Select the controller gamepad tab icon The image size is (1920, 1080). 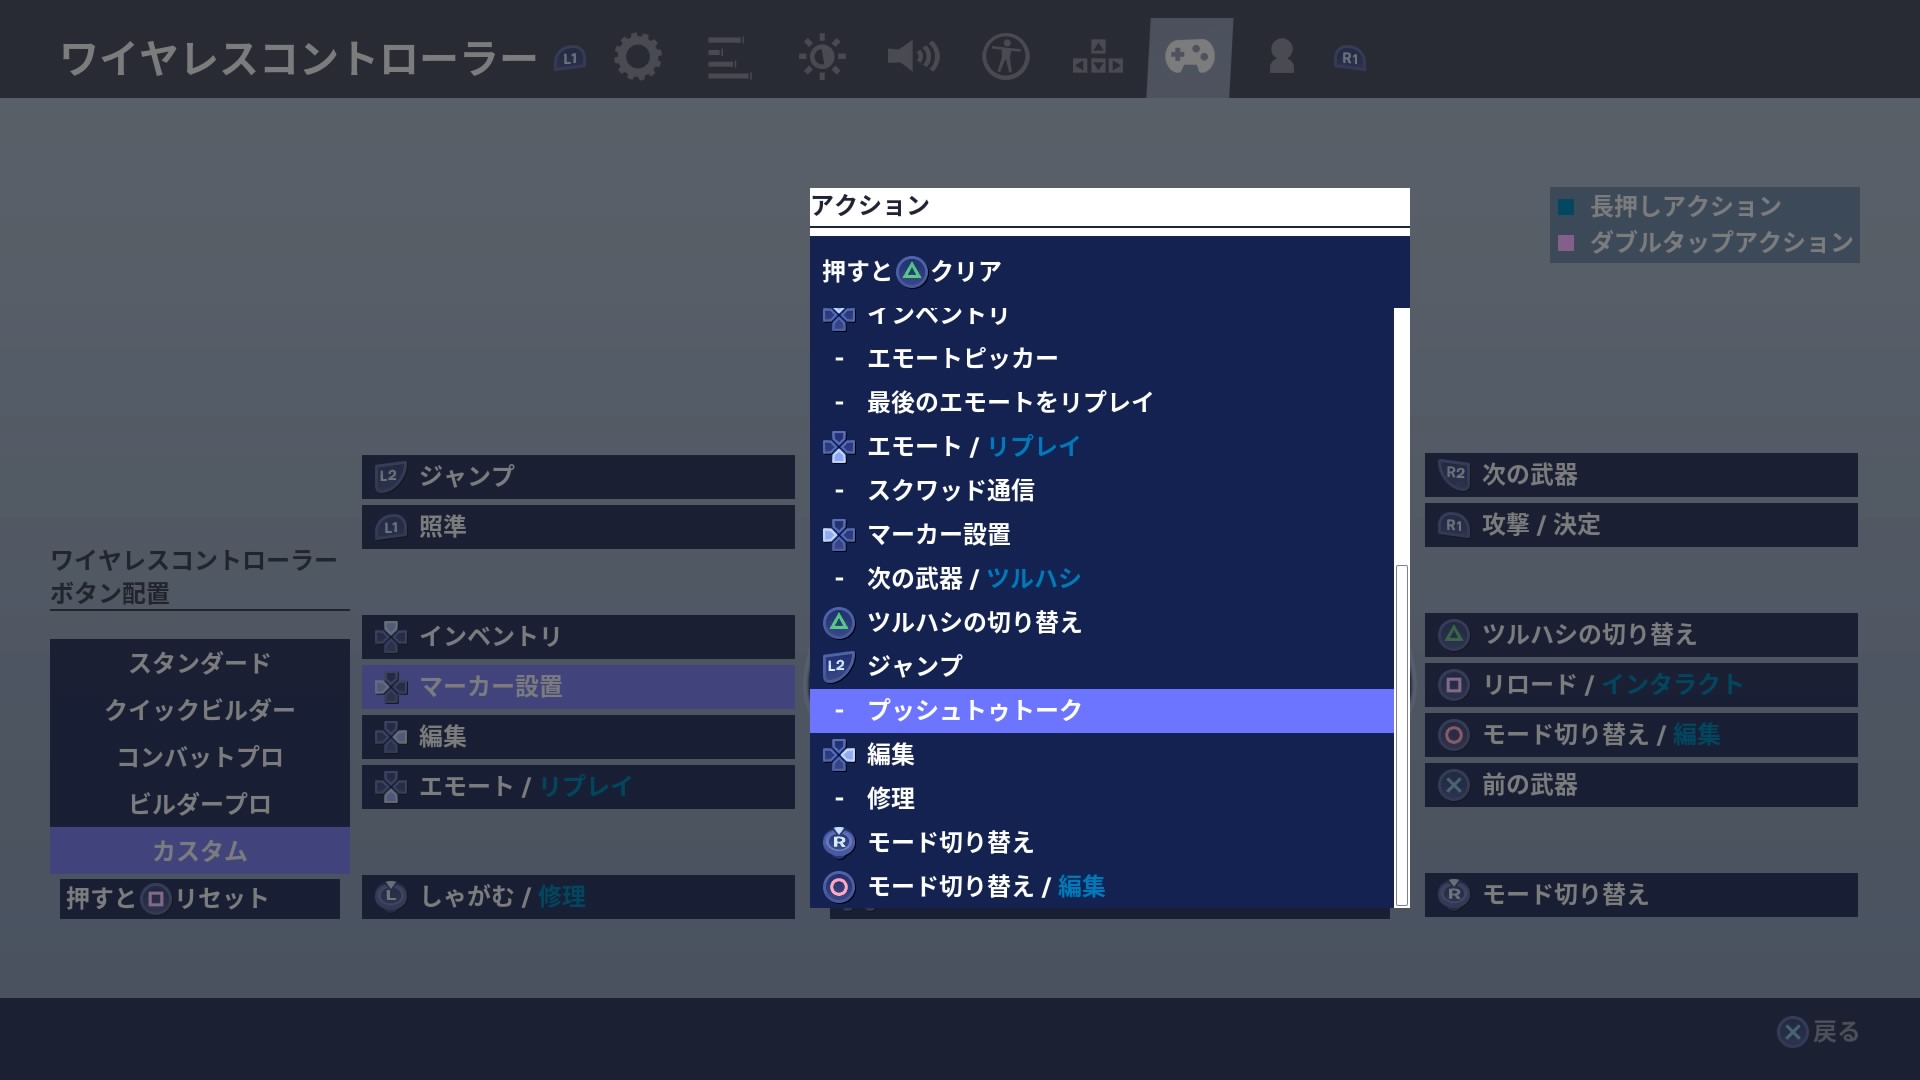coord(1189,57)
